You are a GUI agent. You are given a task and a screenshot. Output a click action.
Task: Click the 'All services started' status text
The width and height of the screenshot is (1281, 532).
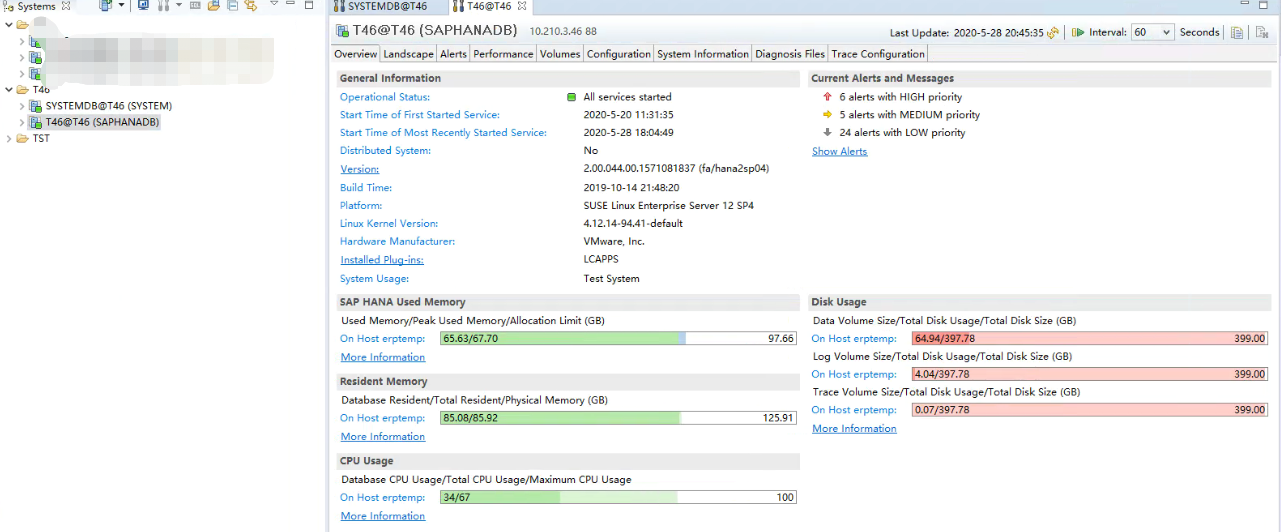[627, 97]
